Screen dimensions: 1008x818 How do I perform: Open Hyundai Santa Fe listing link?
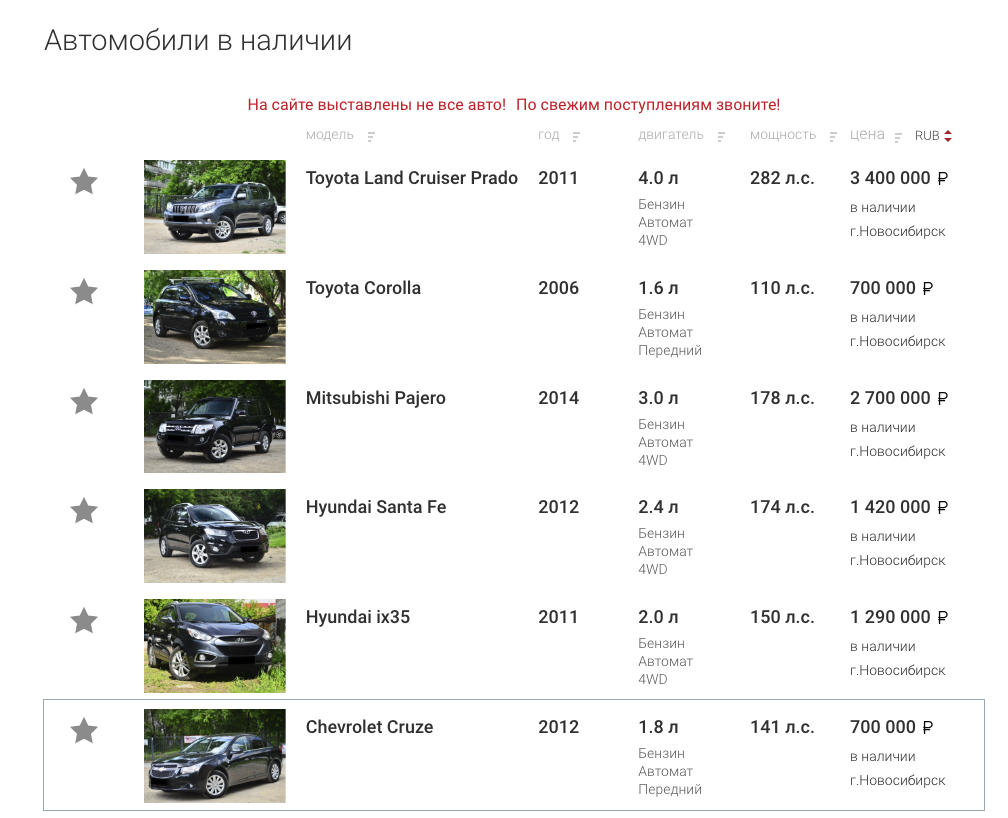375,507
